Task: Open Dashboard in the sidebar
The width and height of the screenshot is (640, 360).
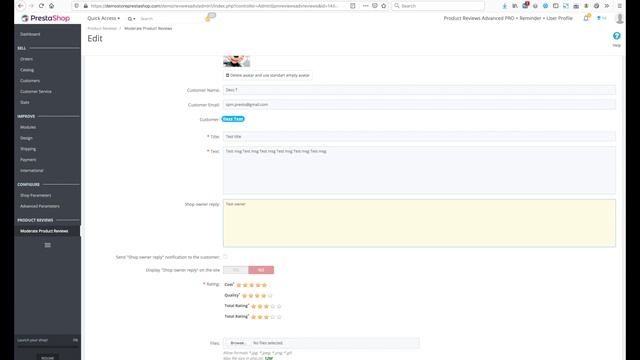Action: (x=30, y=34)
